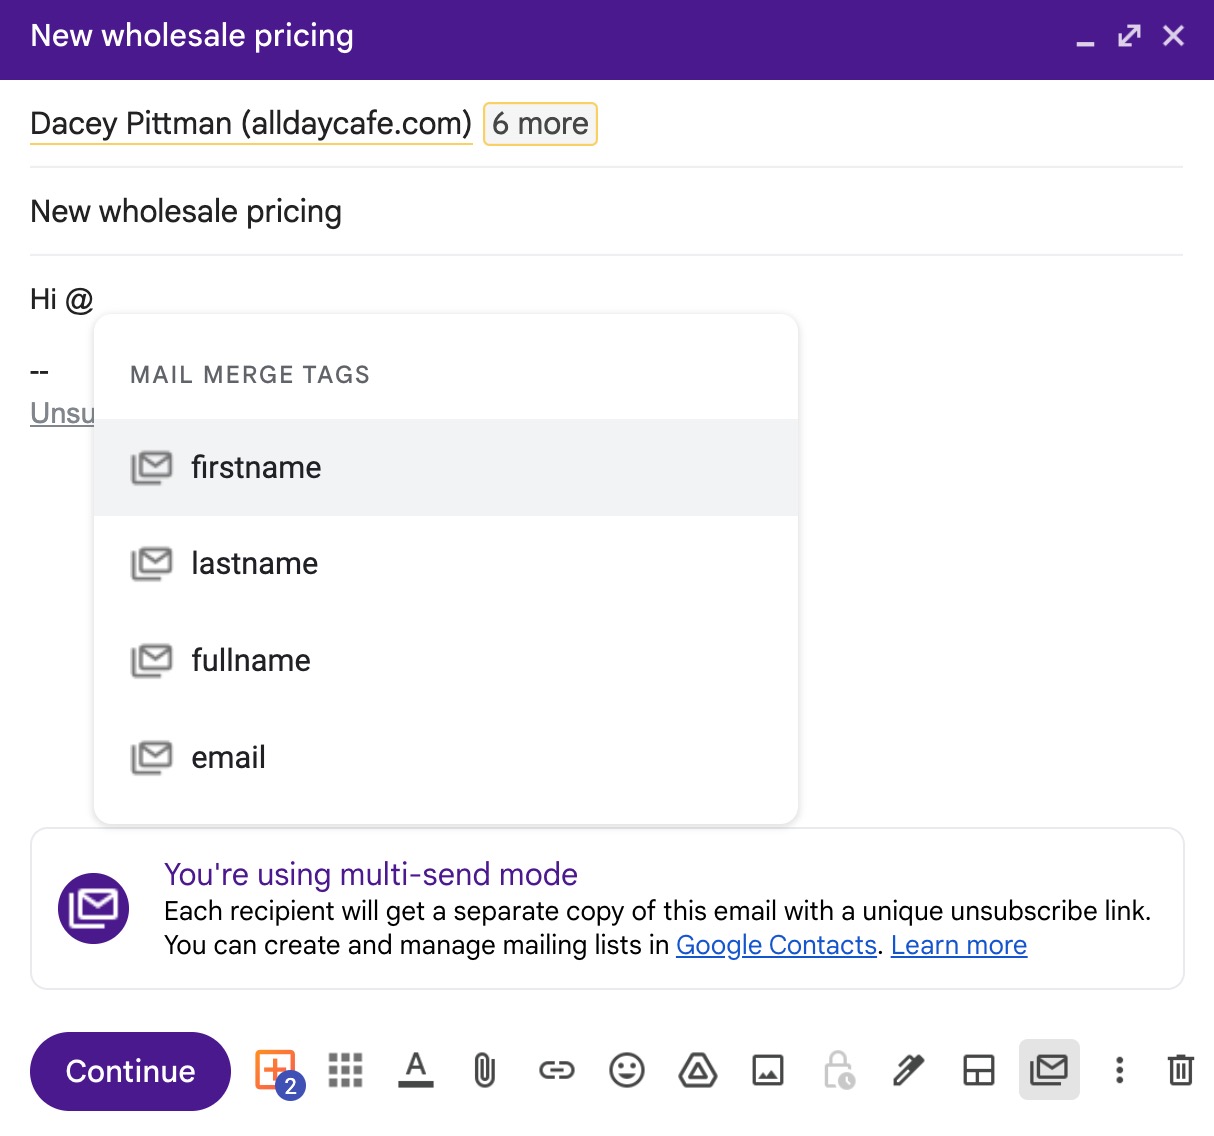
Task: Open the apps grid icon
Action: tap(345, 1070)
